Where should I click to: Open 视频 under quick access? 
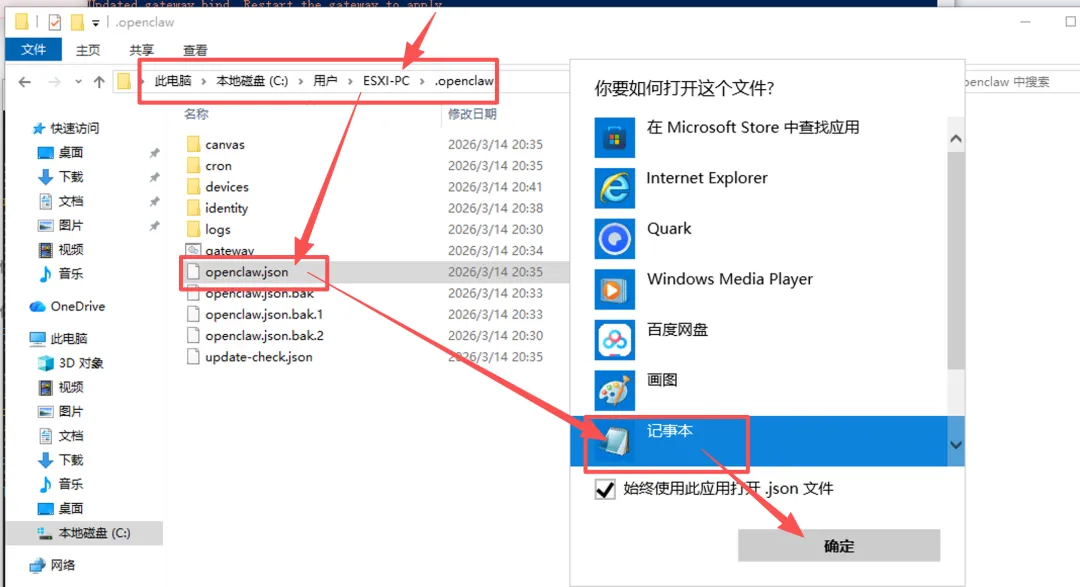(x=70, y=249)
